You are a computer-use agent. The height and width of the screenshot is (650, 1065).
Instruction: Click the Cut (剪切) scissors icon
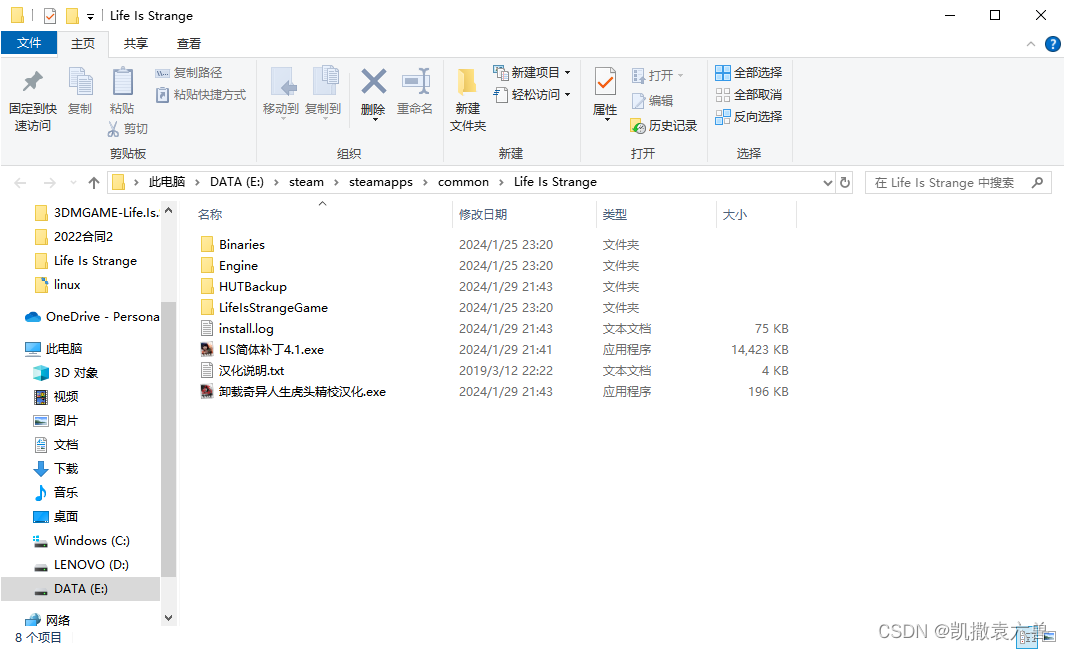[113, 128]
